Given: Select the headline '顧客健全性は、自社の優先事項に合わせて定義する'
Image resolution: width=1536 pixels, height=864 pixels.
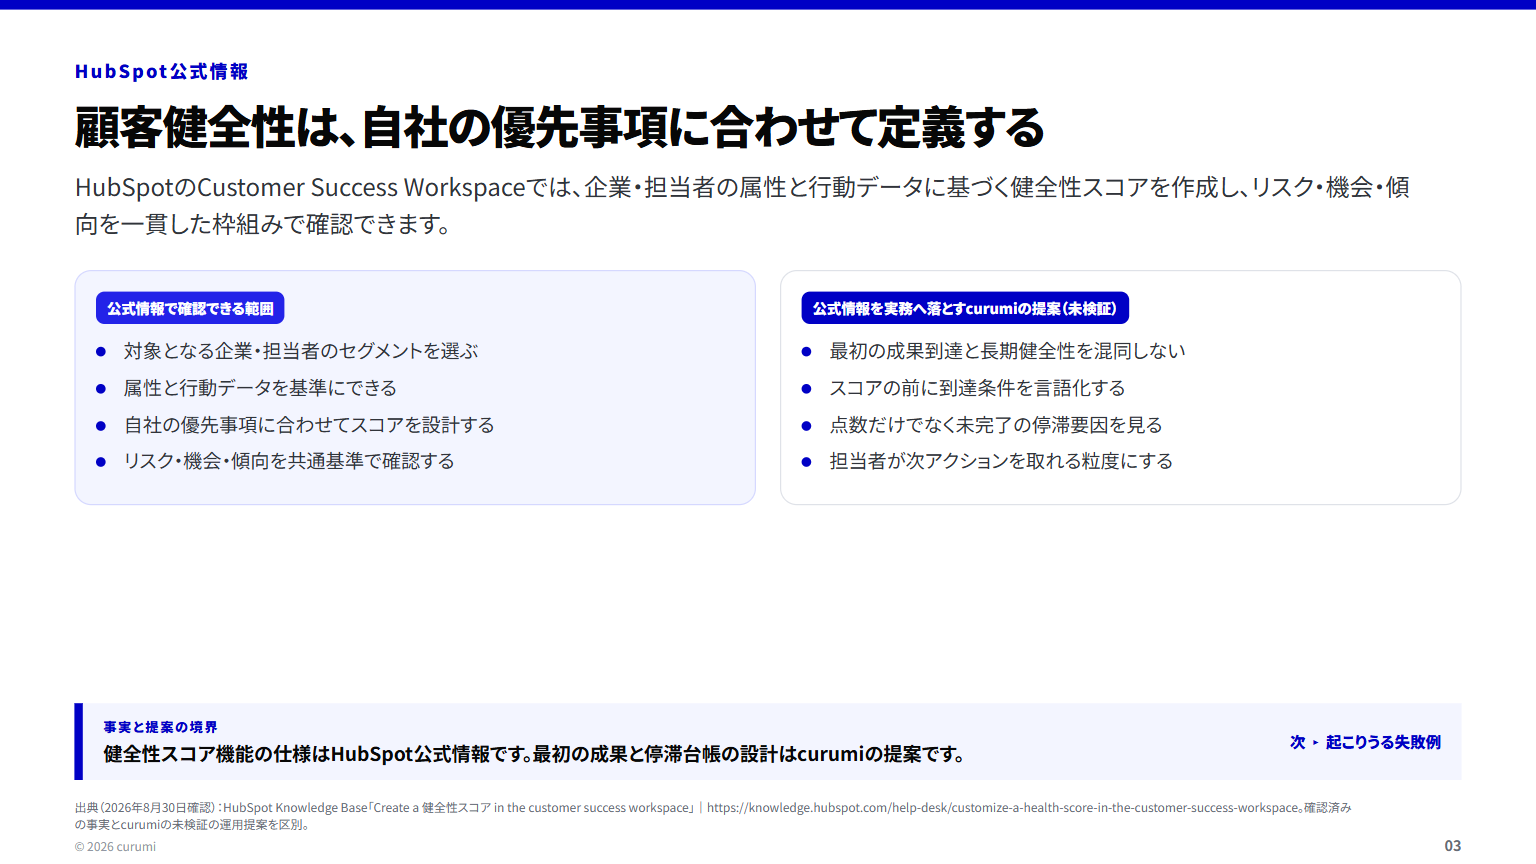Looking at the screenshot, I should [x=560, y=127].
